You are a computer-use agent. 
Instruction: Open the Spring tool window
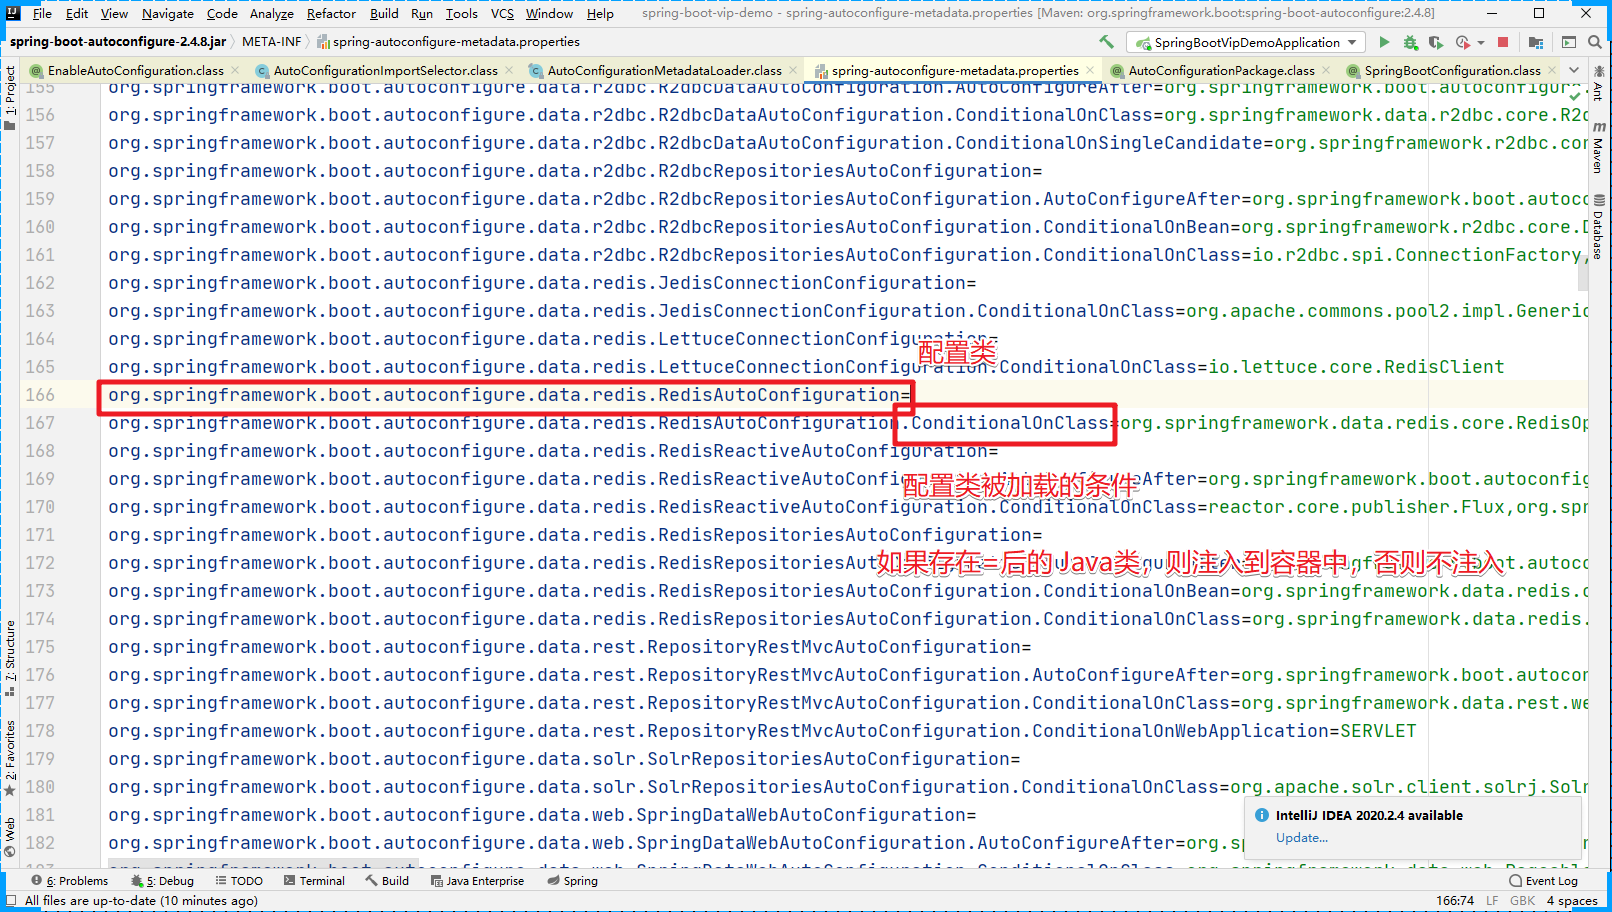pos(573,881)
